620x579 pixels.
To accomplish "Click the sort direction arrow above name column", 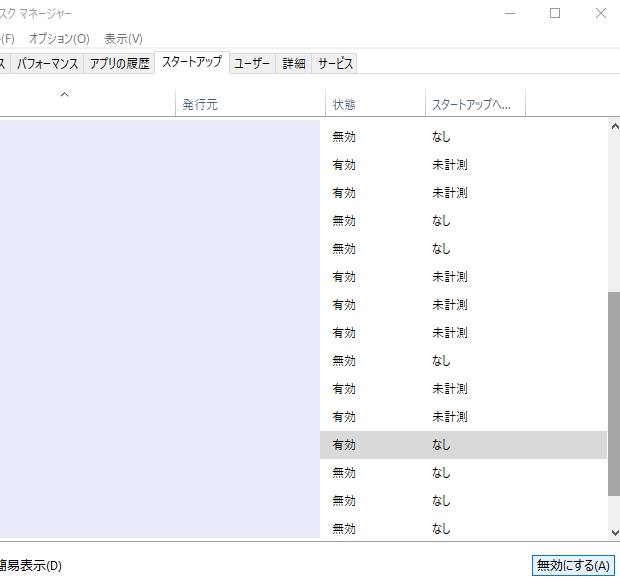I will [x=65, y=95].
